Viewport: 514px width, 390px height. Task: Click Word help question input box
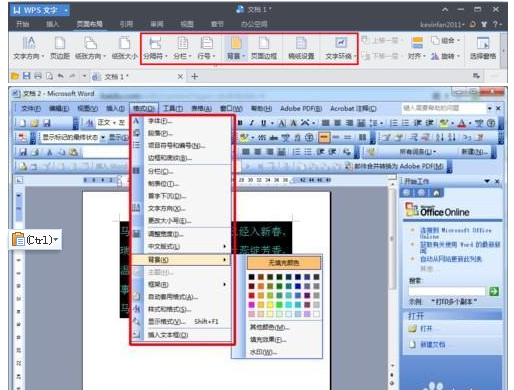(444, 108)
